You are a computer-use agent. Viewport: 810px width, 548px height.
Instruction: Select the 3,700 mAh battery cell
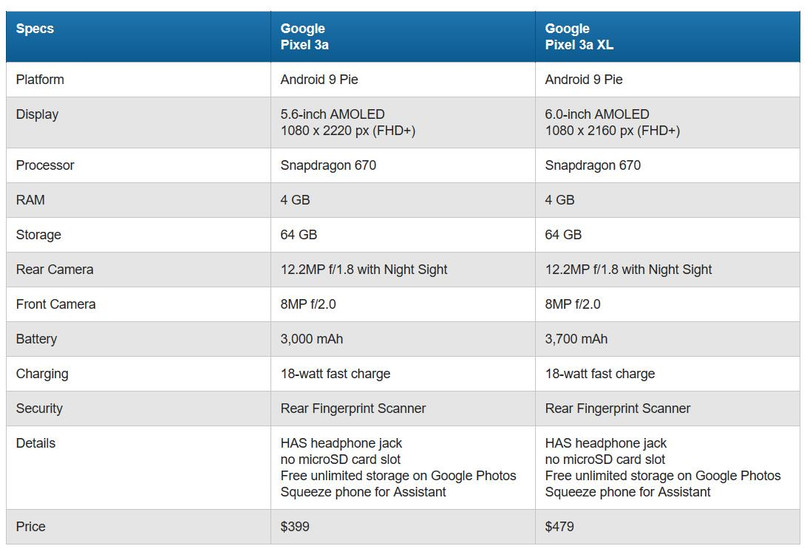point(576,339)
